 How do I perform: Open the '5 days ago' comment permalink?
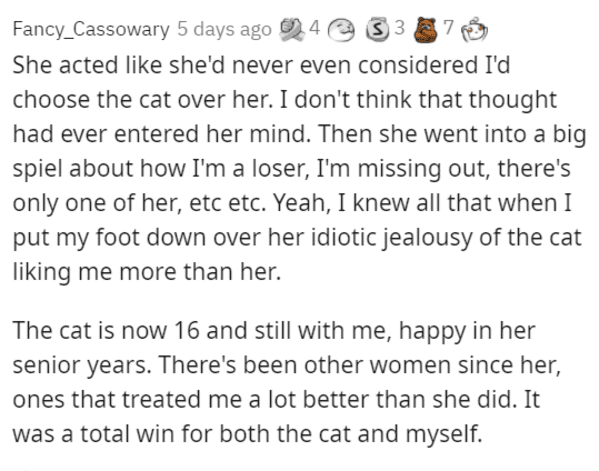[x=224, y=29]
